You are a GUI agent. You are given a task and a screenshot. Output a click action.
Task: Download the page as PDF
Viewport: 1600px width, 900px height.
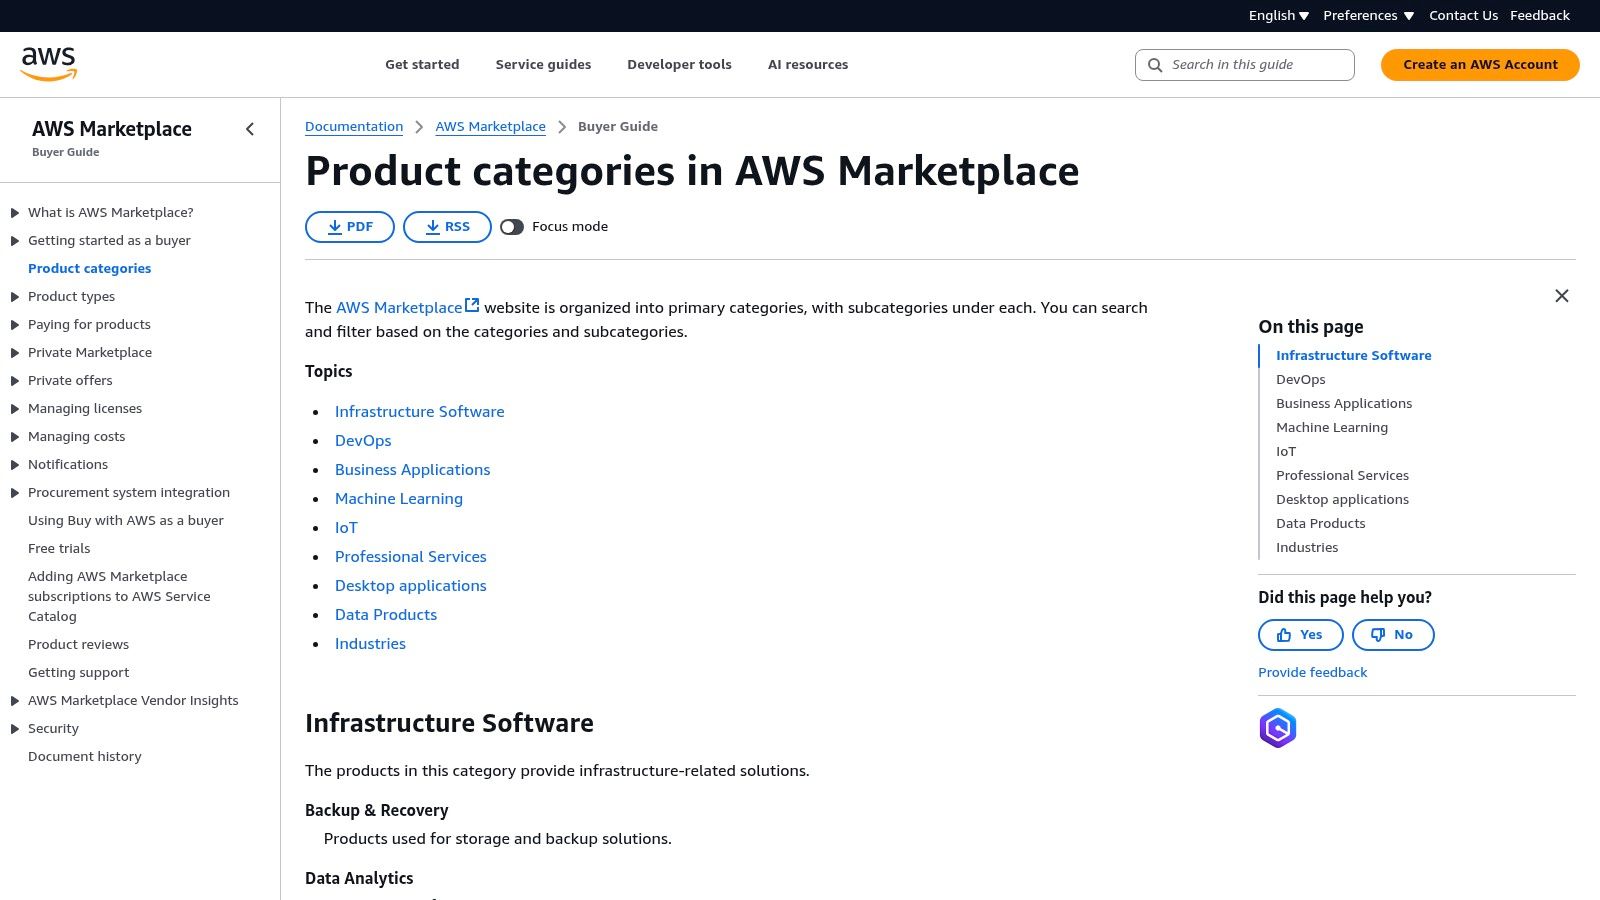(349, 227)
